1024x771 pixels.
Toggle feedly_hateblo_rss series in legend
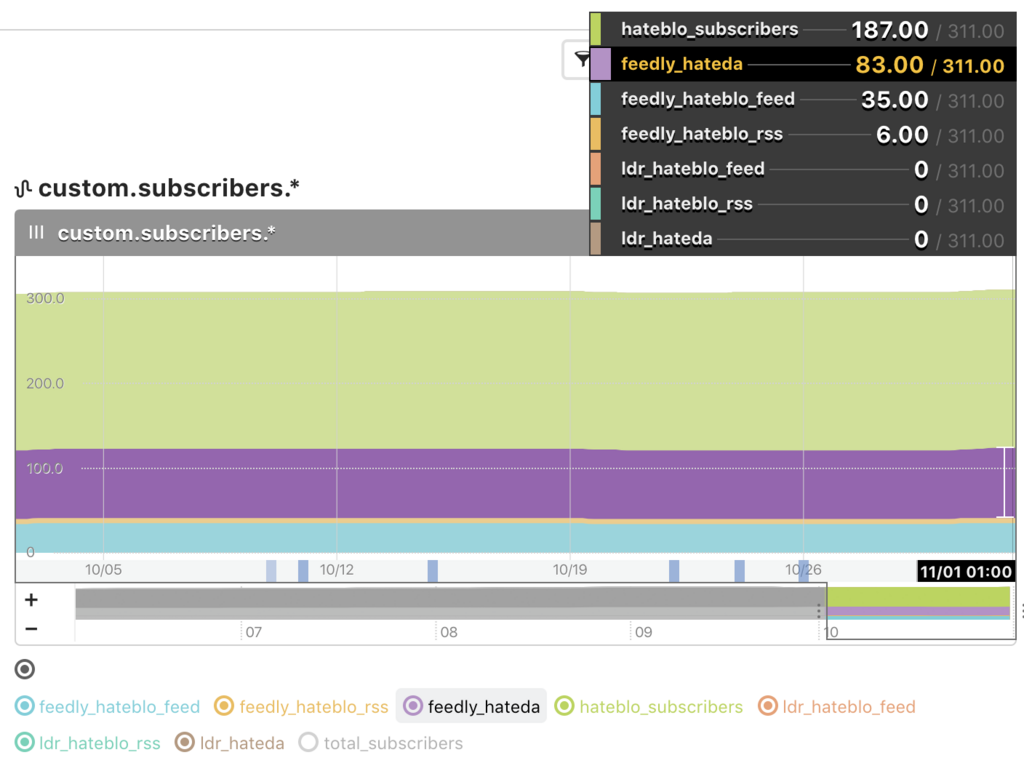click(301, 706)
